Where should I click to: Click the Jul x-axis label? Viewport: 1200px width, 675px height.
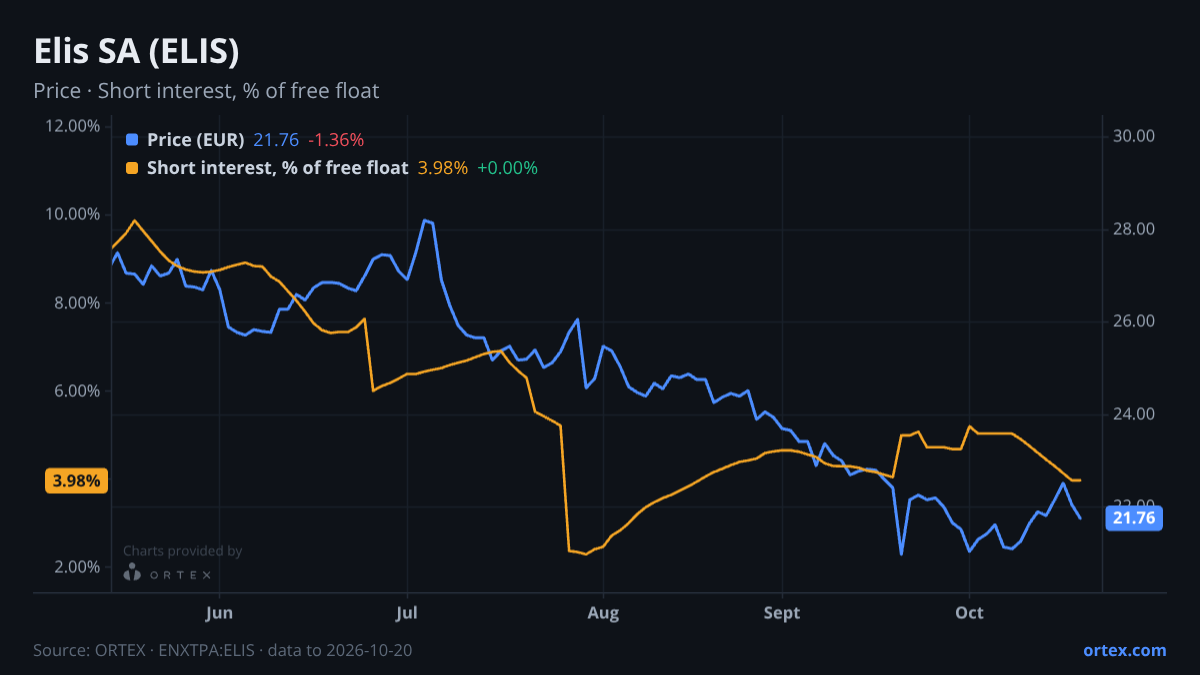407,613
